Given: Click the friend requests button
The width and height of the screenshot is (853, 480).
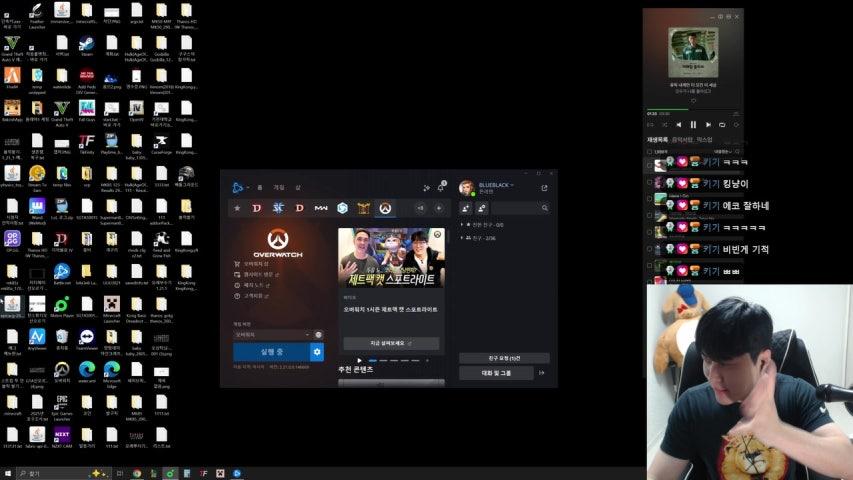Looking at the screenshot, I should coord(504,358).
